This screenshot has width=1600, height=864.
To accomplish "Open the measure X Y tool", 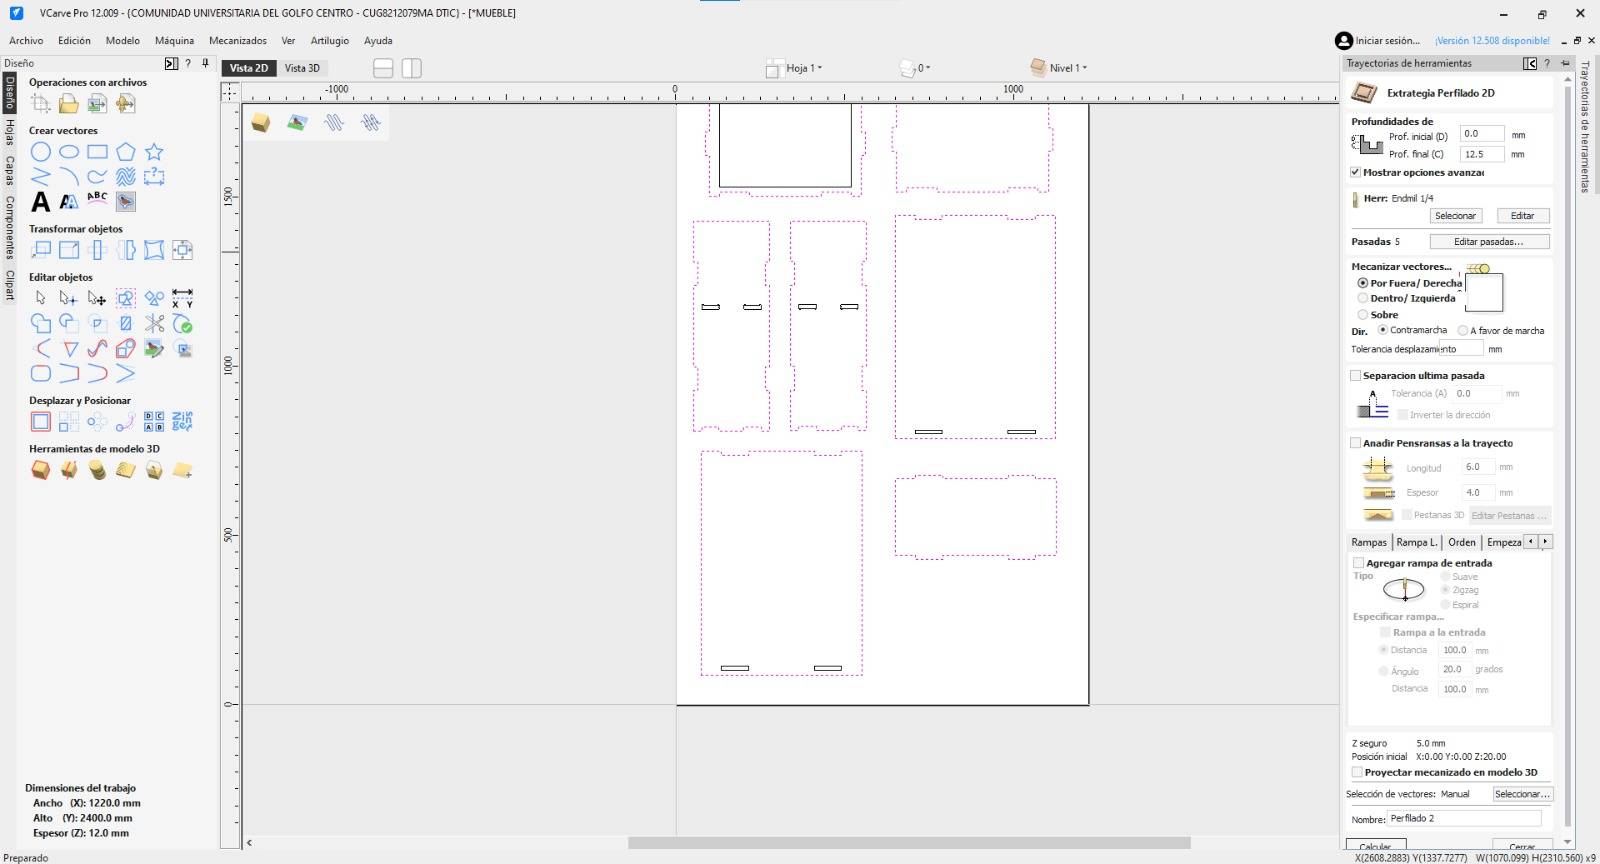I will pos(182,298).
